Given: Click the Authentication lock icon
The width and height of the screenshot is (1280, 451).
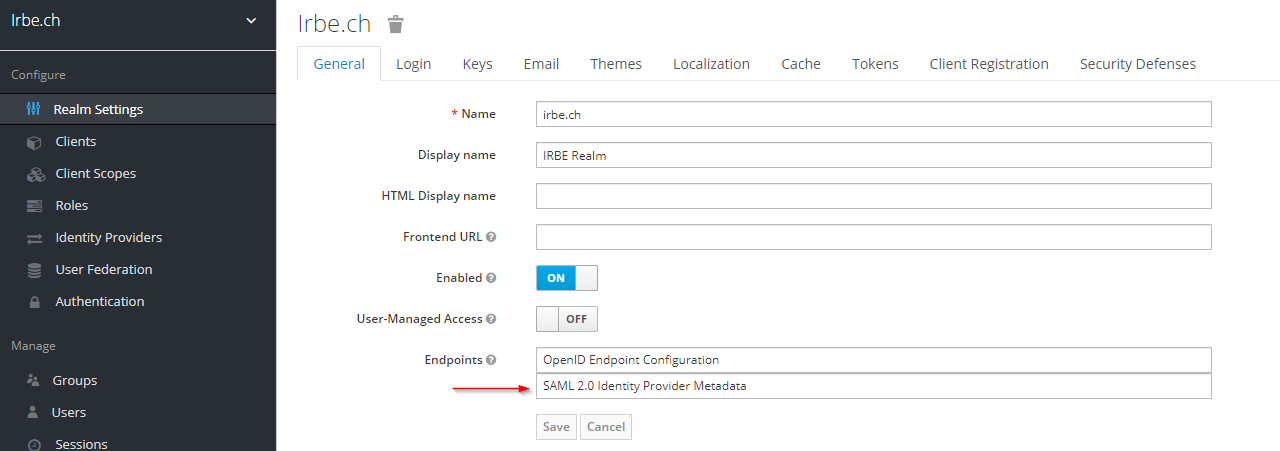Looking at the screenshot, I should coord(35,302).
